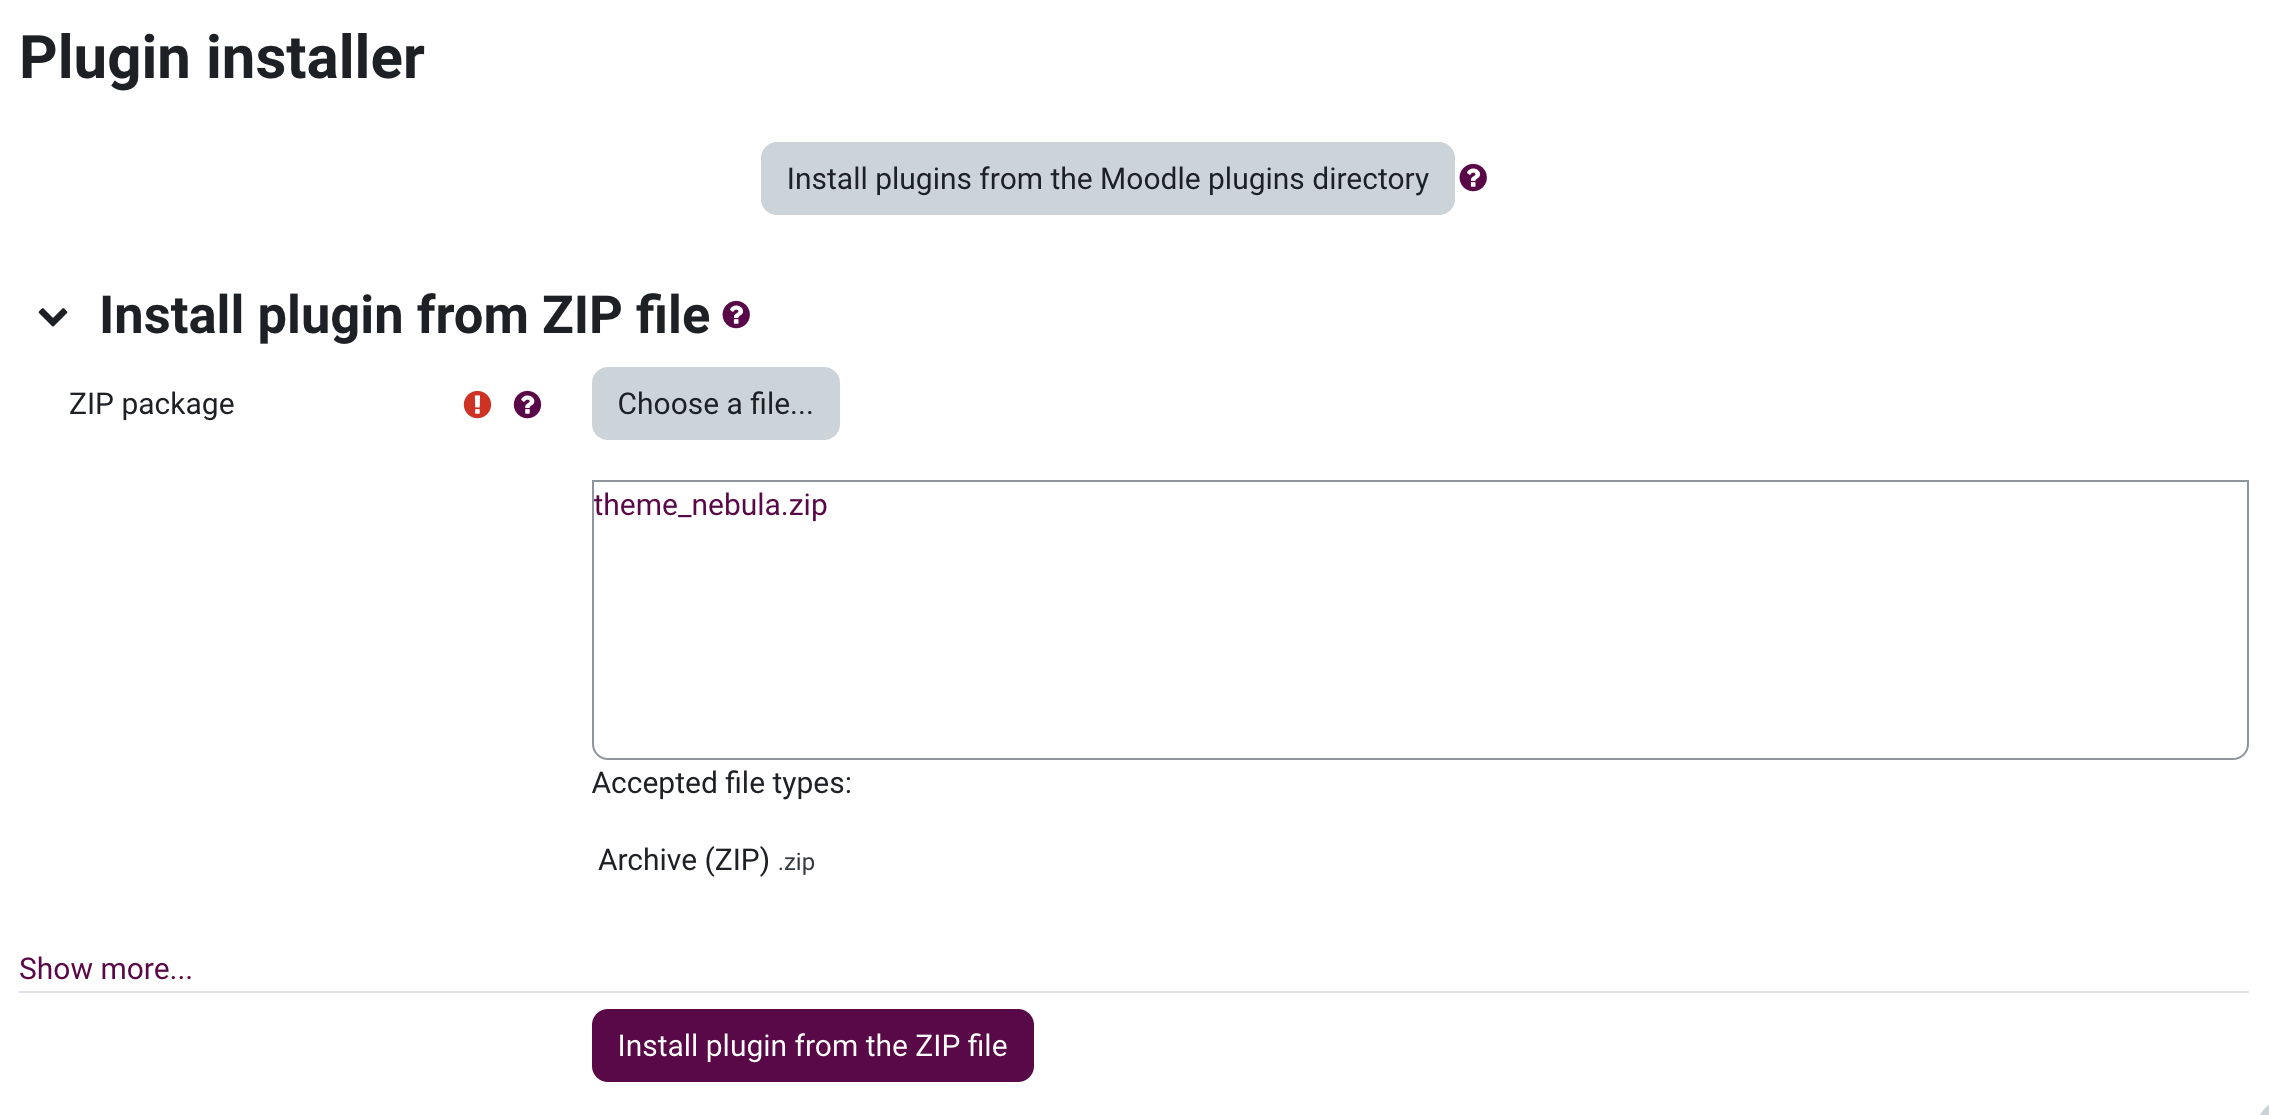Screen dimensions: 2269x1115
Task: Submit with Install plugin from the ZIP file
Action: pyautogui.click(x=812, y=1045)
